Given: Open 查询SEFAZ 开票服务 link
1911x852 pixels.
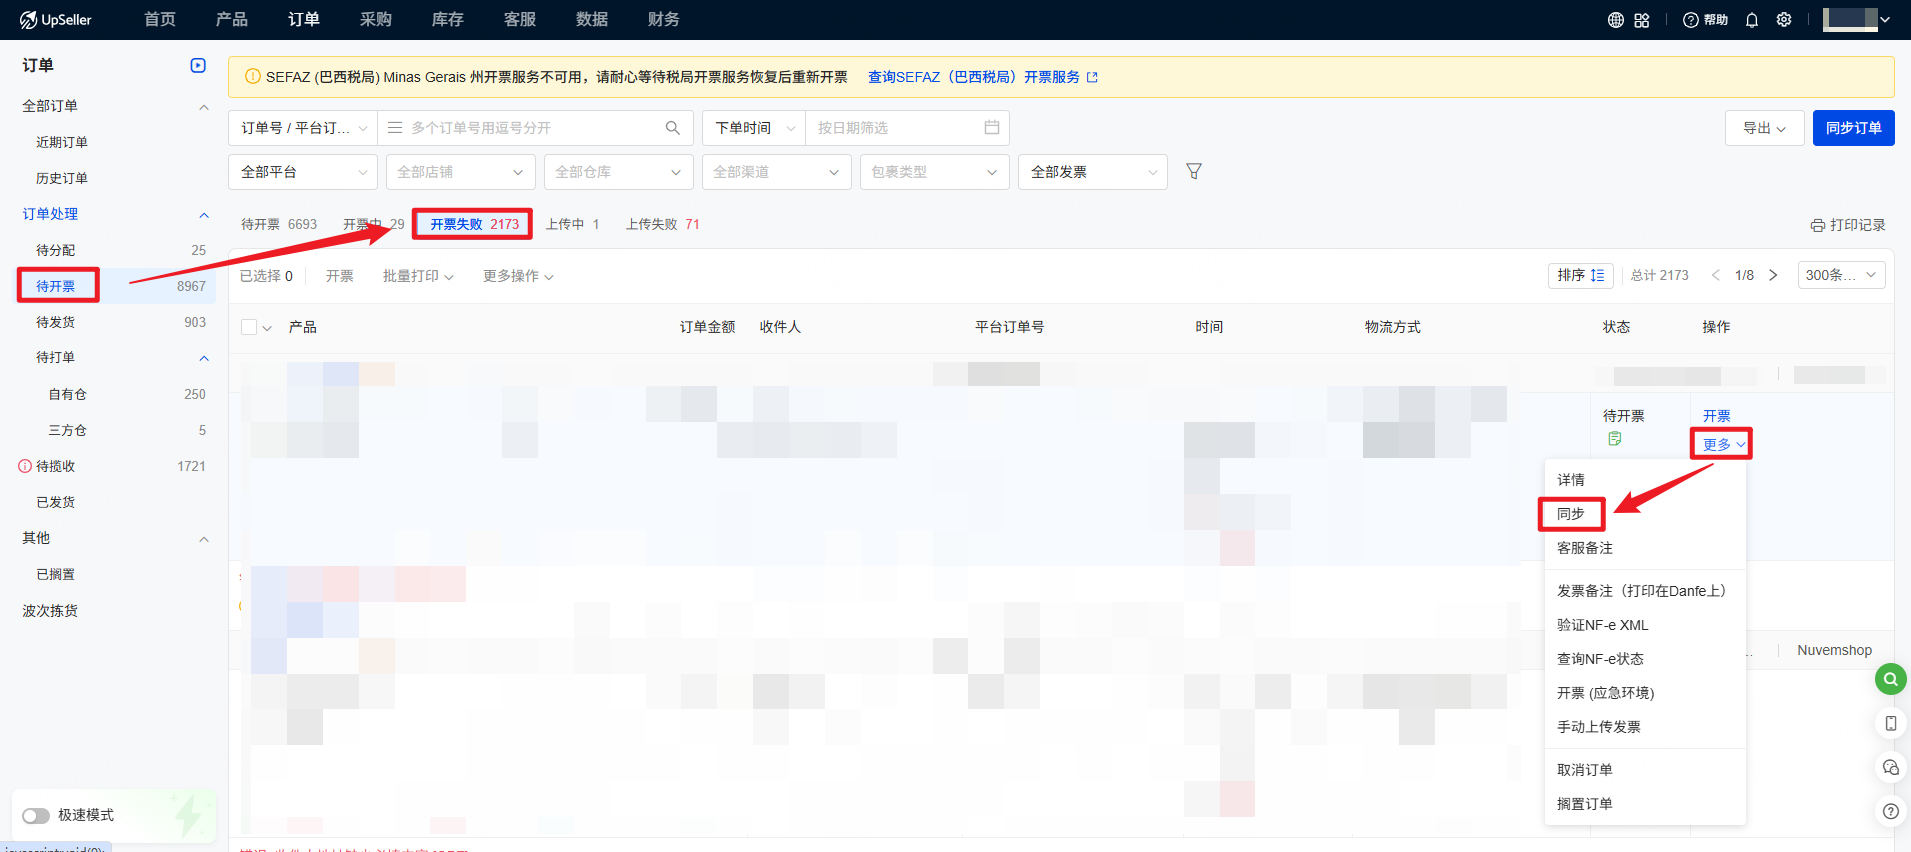Looking at the screenshot, I should [x=982, y=77].
